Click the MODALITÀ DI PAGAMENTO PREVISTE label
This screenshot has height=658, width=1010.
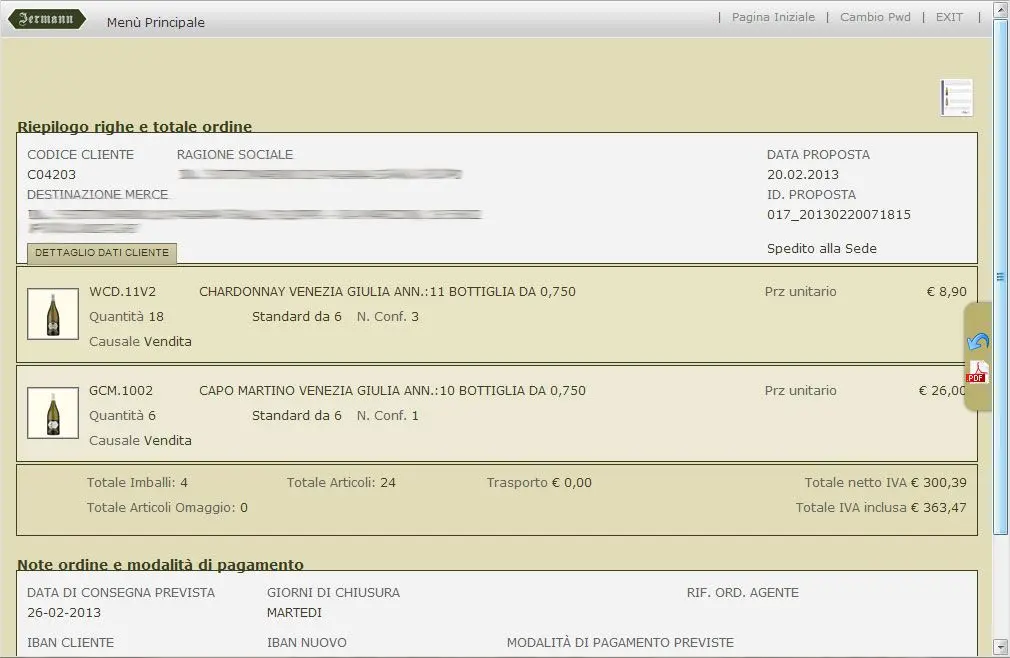tap(620, 643)
